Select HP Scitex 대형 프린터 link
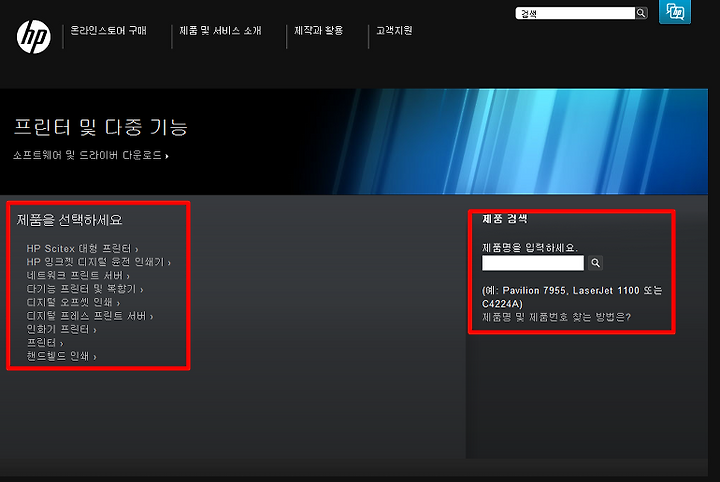Screen dimensions: 720x482 pyautogui.click(x=82, y=249)
